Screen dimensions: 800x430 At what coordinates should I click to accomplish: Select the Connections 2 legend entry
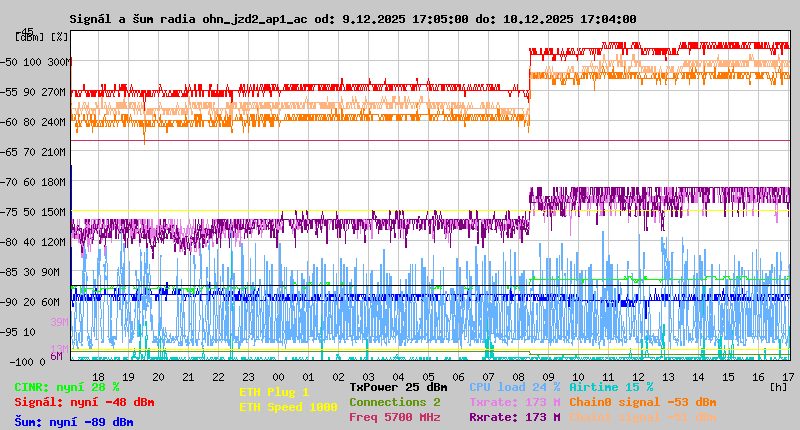click(395, 402)
